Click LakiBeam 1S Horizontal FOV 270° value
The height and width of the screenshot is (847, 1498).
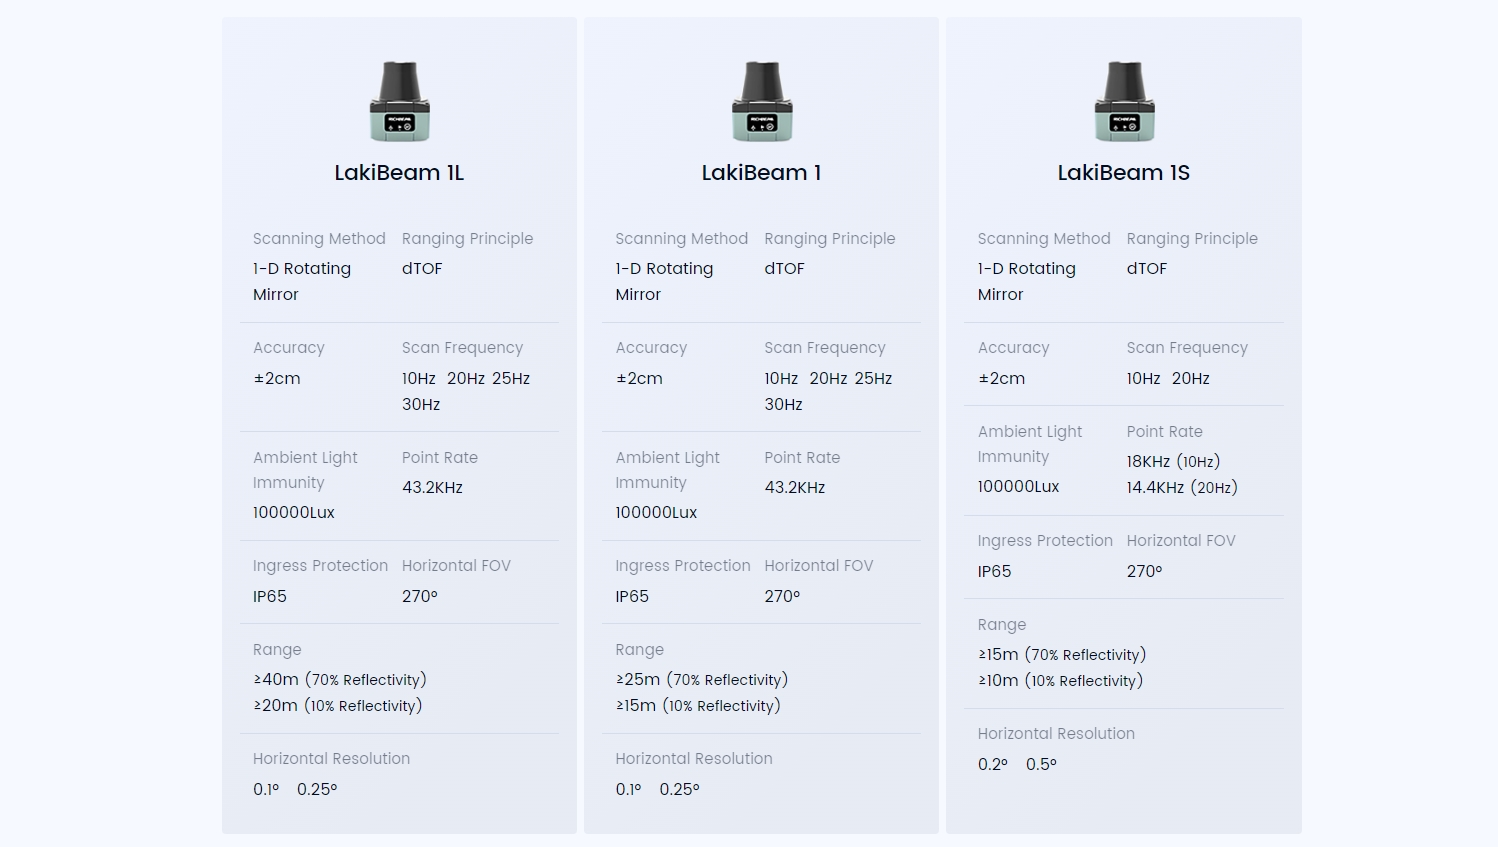[x=1144, y=571]
